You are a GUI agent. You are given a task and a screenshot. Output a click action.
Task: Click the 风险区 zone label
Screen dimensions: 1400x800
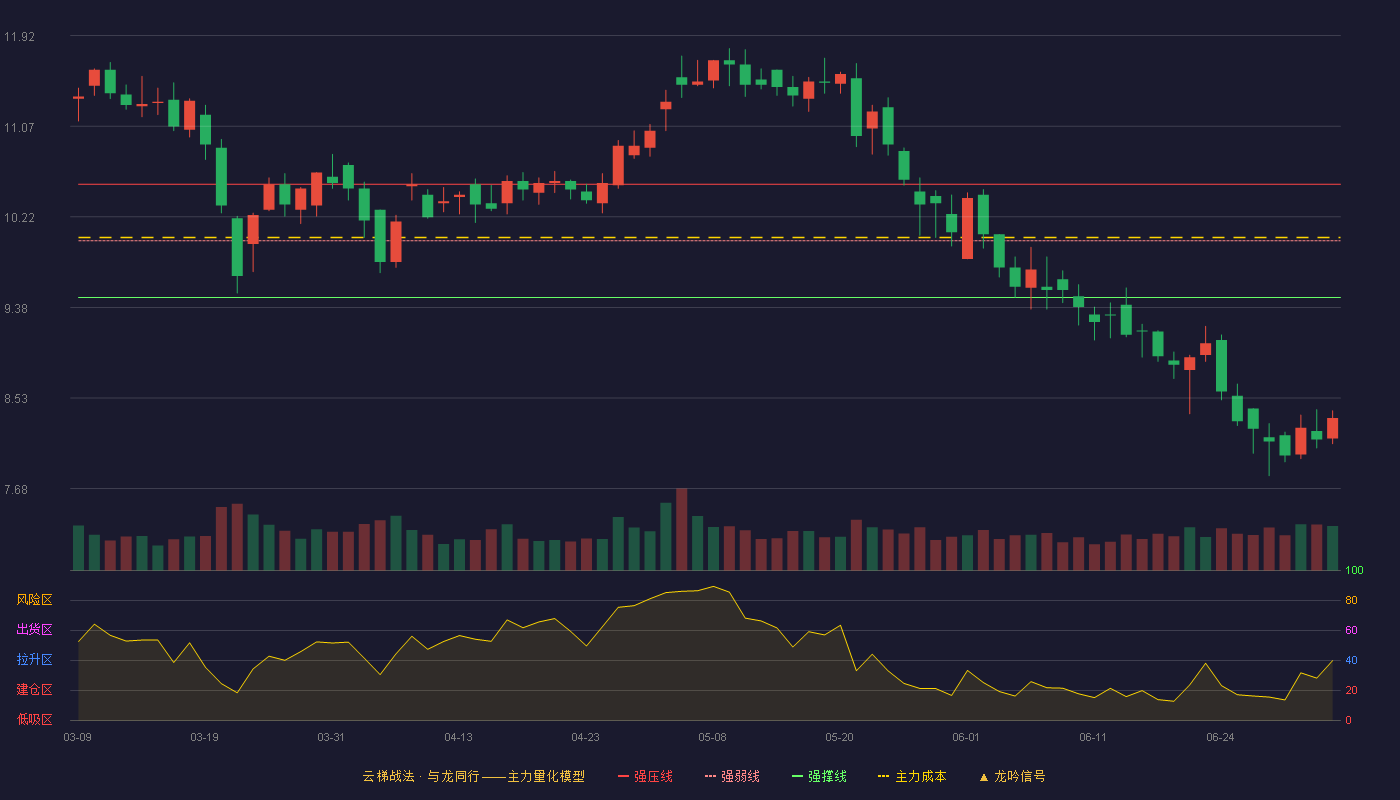coord(34,600)
